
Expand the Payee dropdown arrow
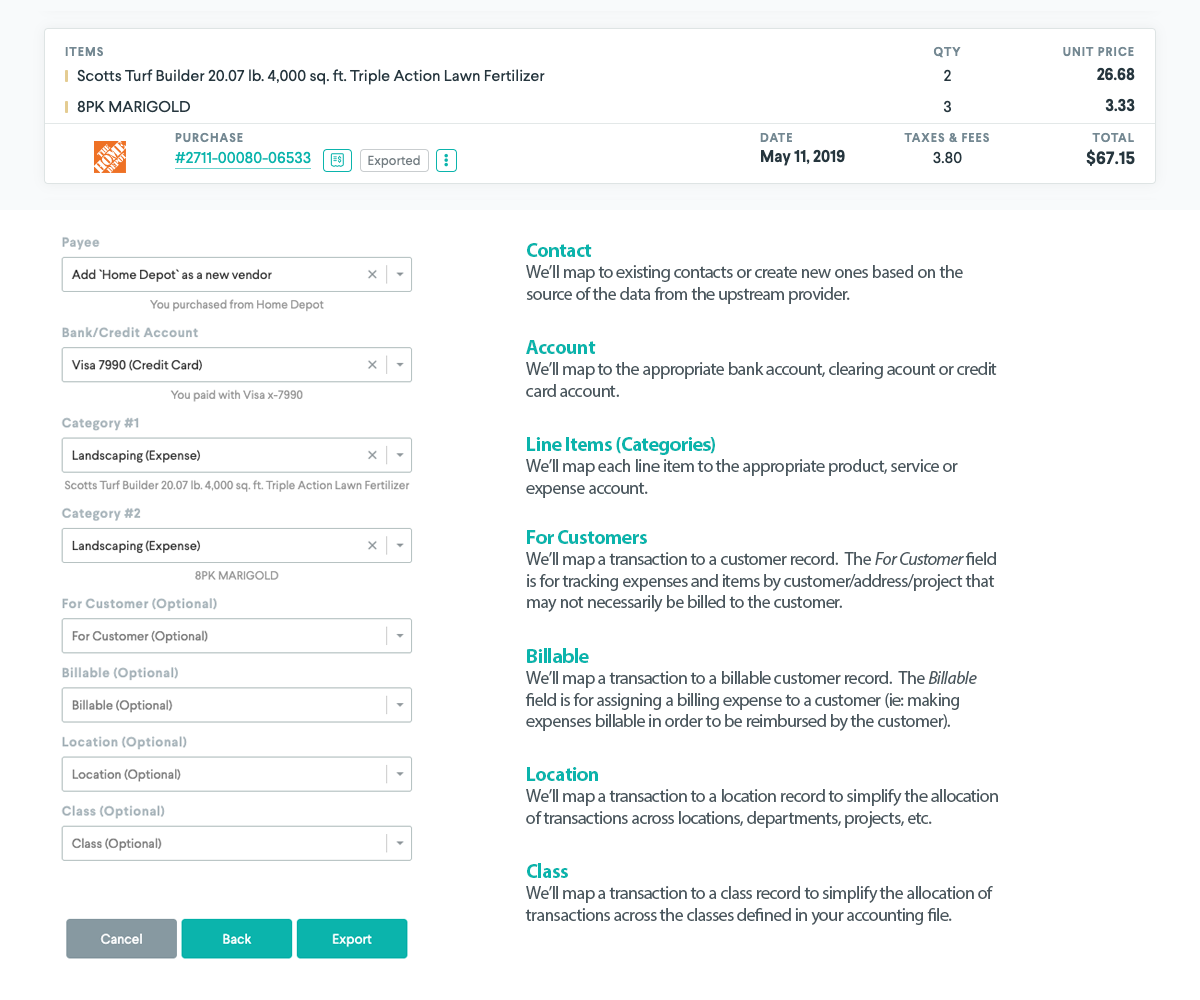(399, 274)
